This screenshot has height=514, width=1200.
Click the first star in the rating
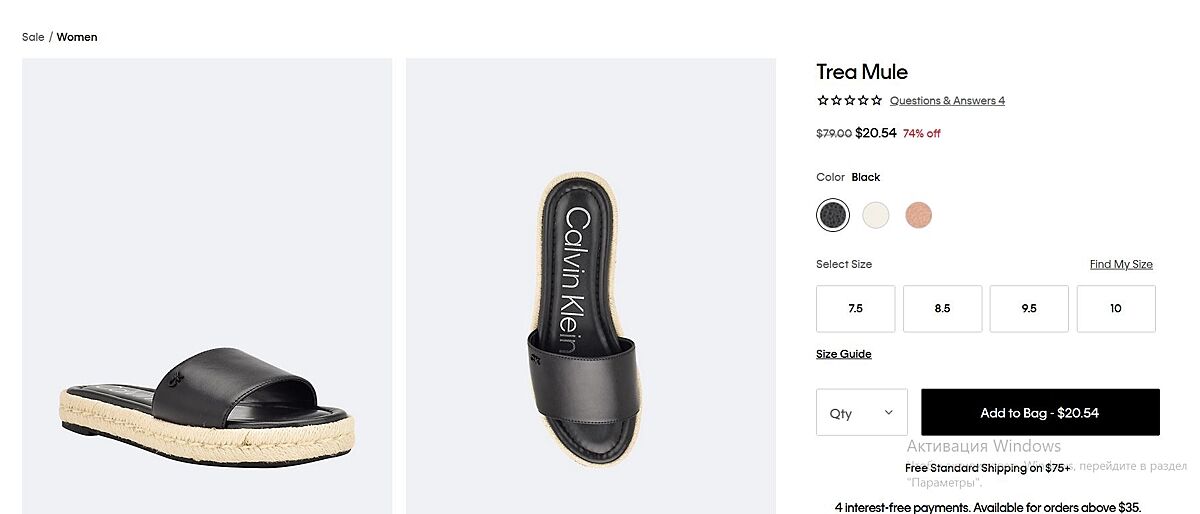pyautogui.click(x=822, y=100)
